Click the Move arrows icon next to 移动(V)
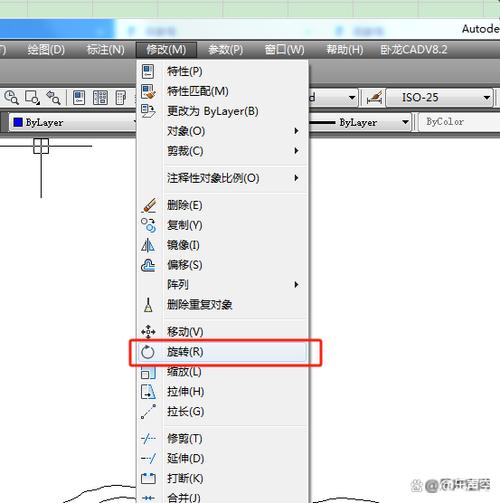Screen dimensions: 500x503 click(148, 332)
